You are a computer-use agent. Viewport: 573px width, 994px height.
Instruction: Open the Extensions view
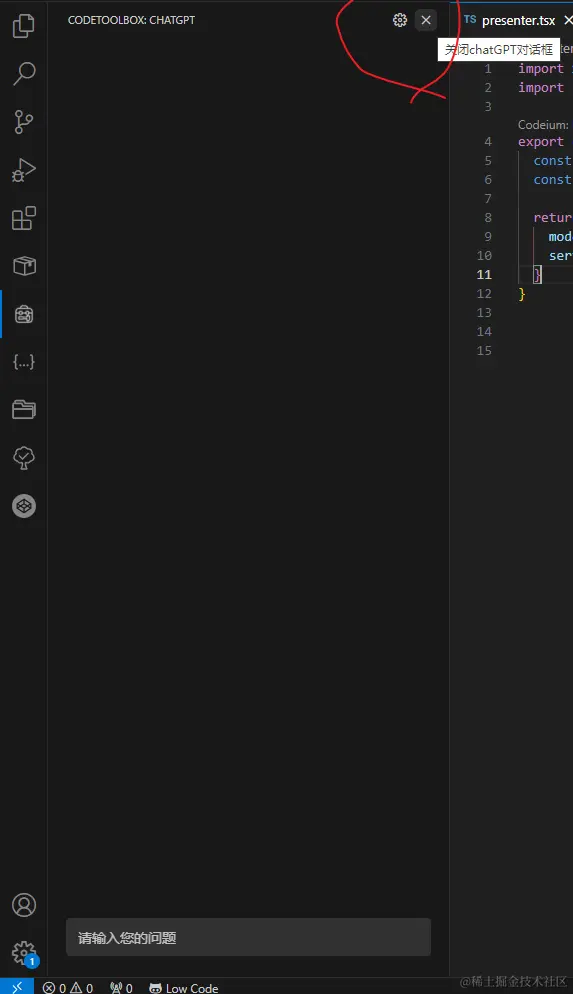coord(23,219)
